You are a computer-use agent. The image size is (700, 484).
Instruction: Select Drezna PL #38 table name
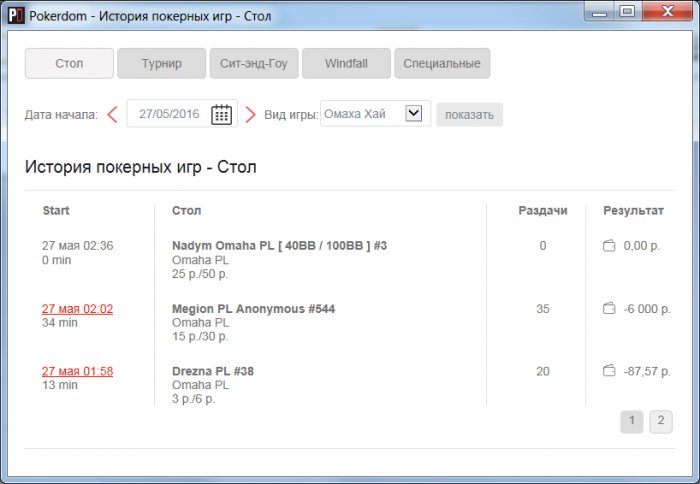[213, 371]
